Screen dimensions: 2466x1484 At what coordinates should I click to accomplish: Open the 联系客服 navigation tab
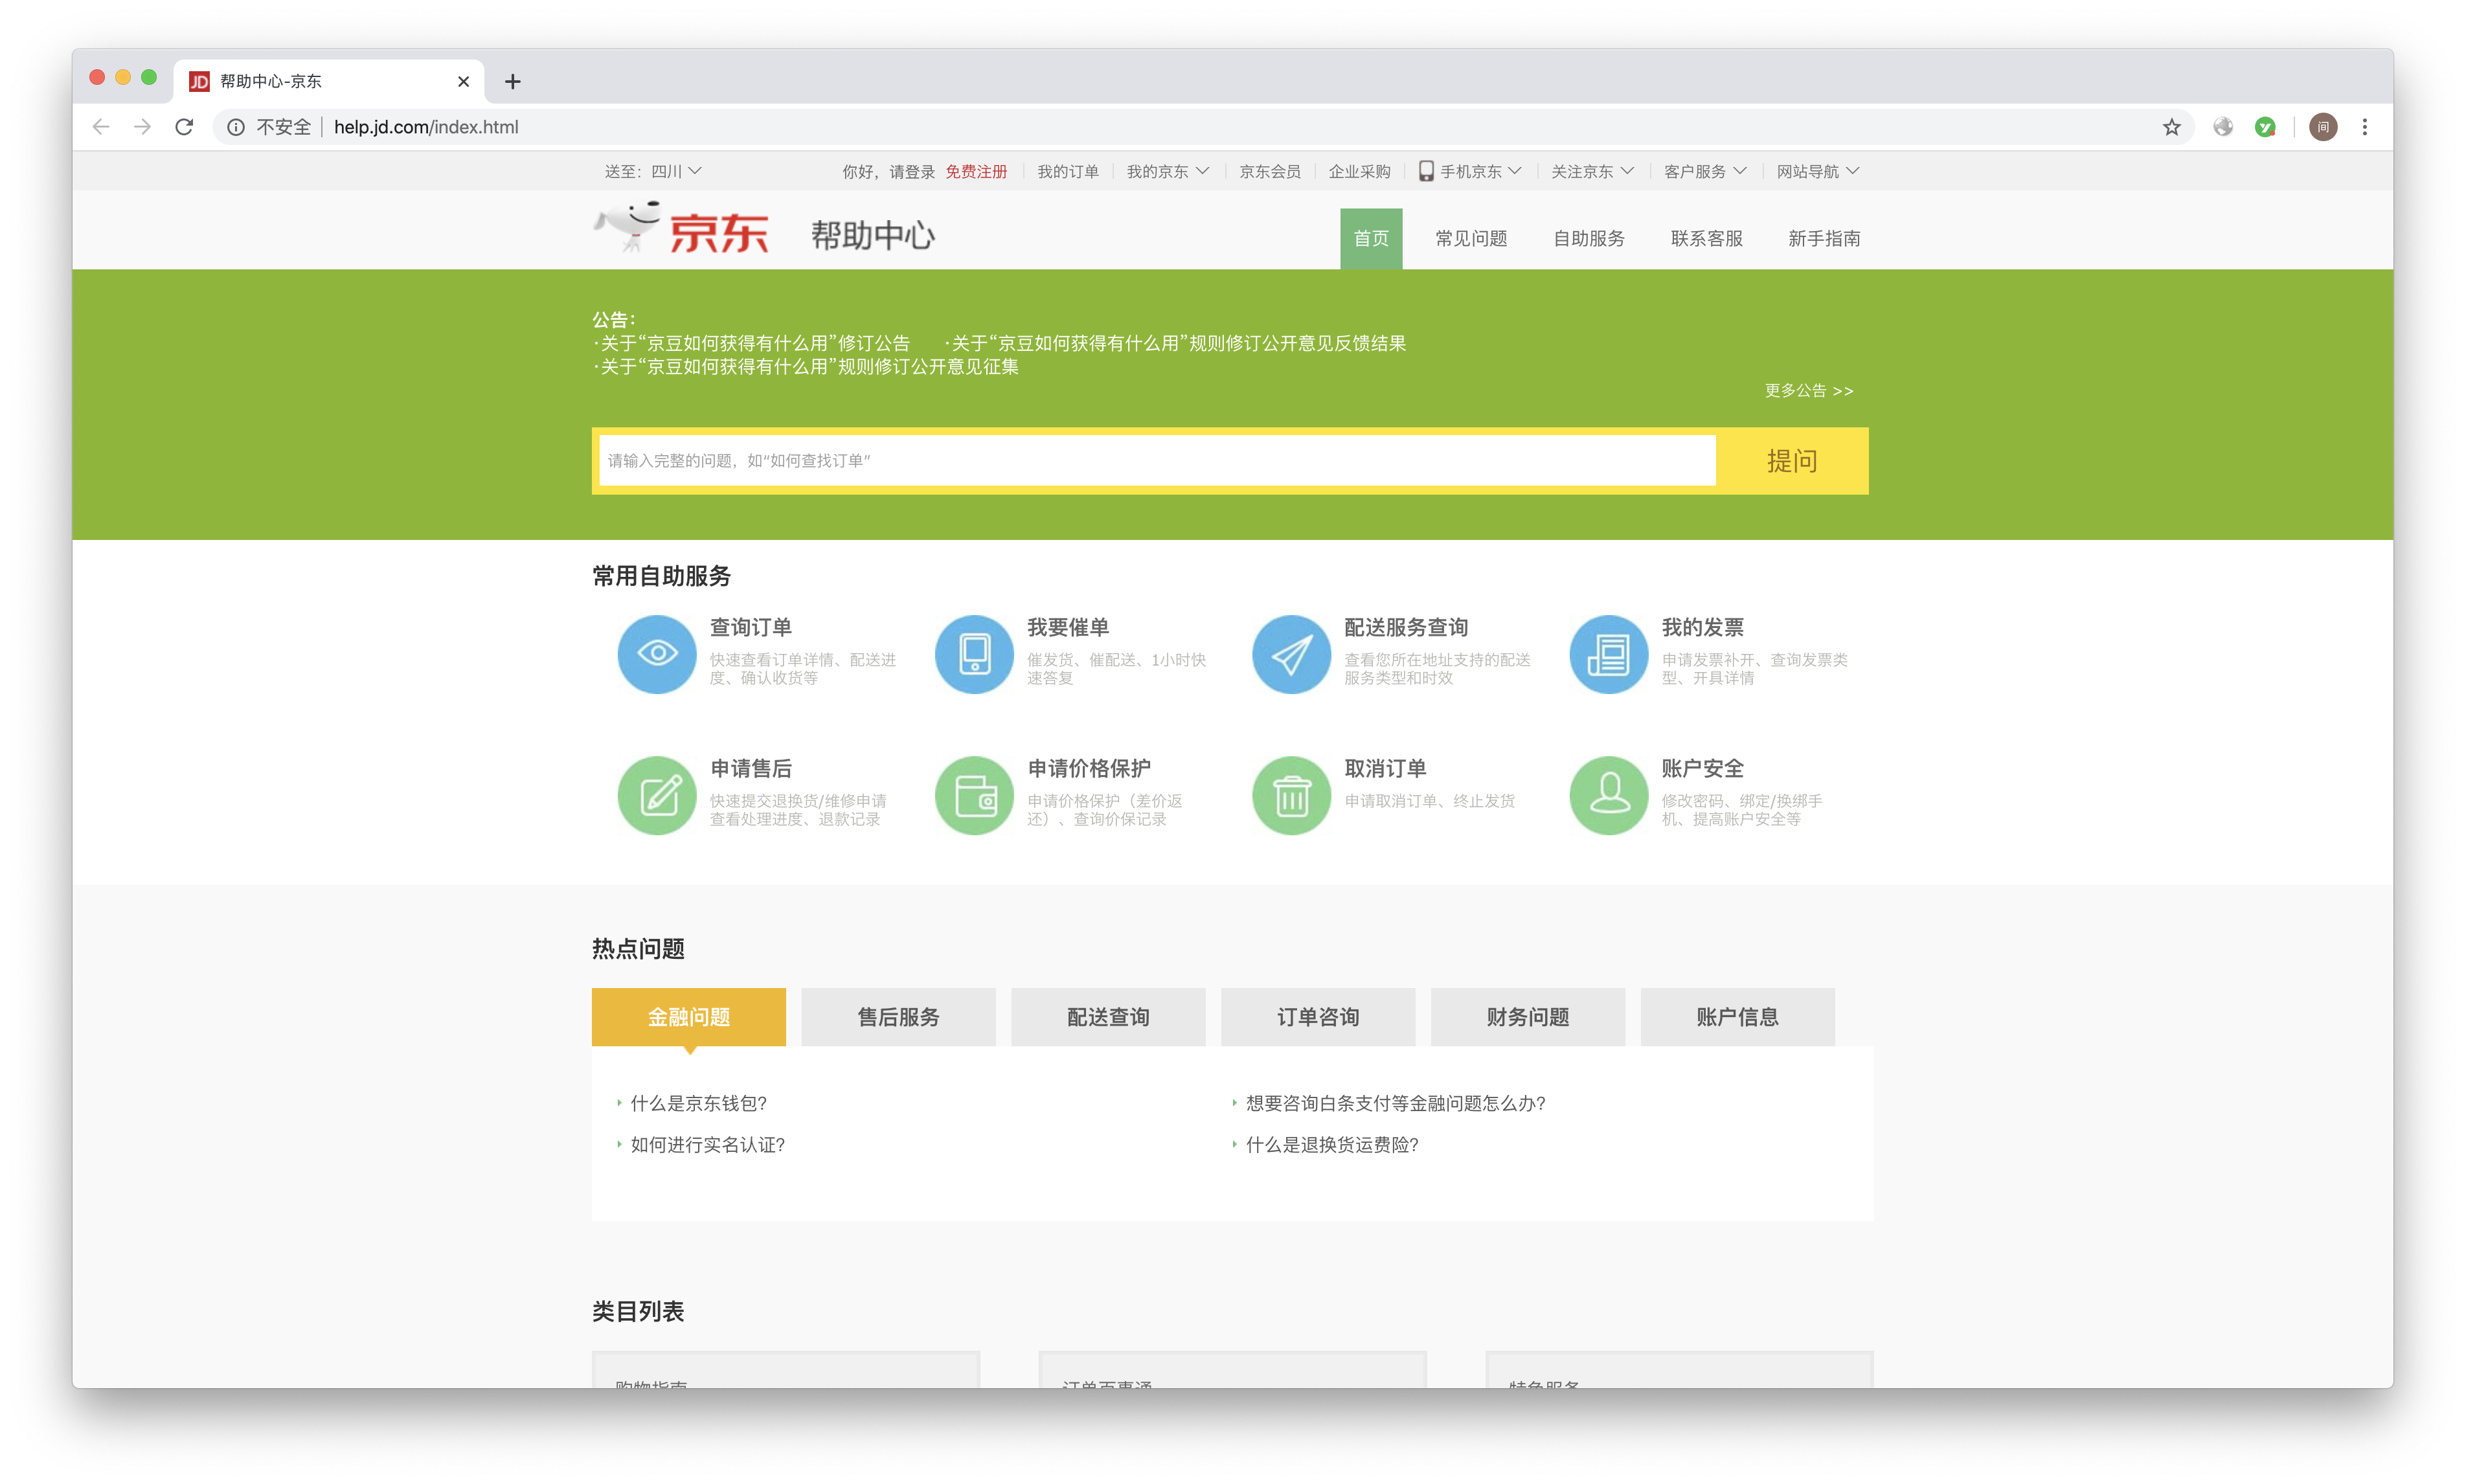[x=1707, y=238]
